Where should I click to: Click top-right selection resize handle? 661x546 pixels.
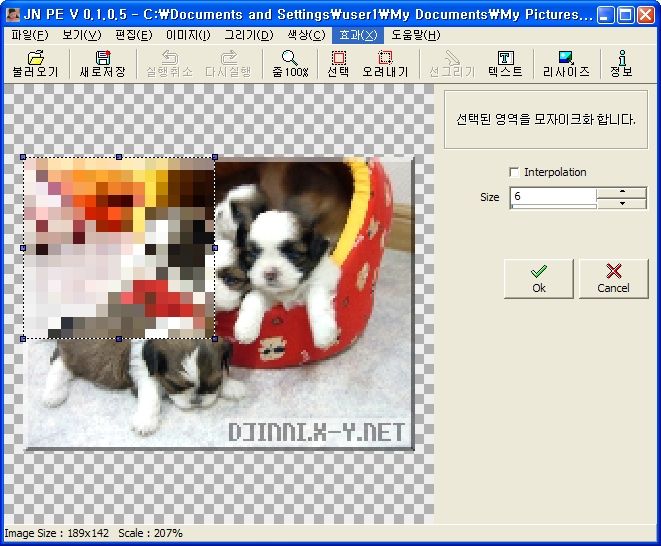click(x=215, y=157)
